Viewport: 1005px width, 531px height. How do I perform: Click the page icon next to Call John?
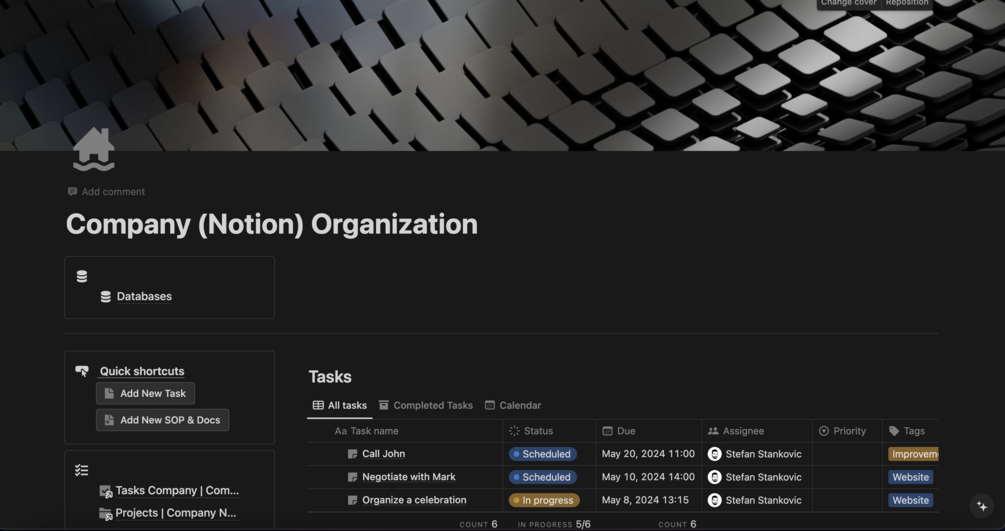[352, 454]
